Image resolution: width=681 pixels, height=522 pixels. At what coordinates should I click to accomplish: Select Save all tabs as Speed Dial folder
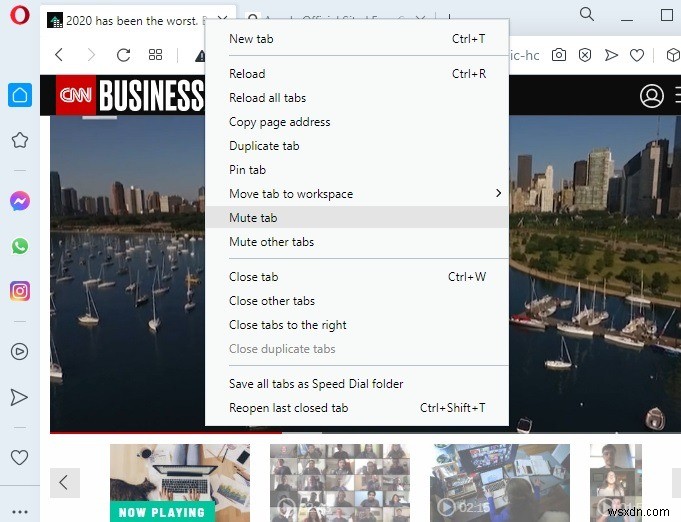tap(357, 383)
